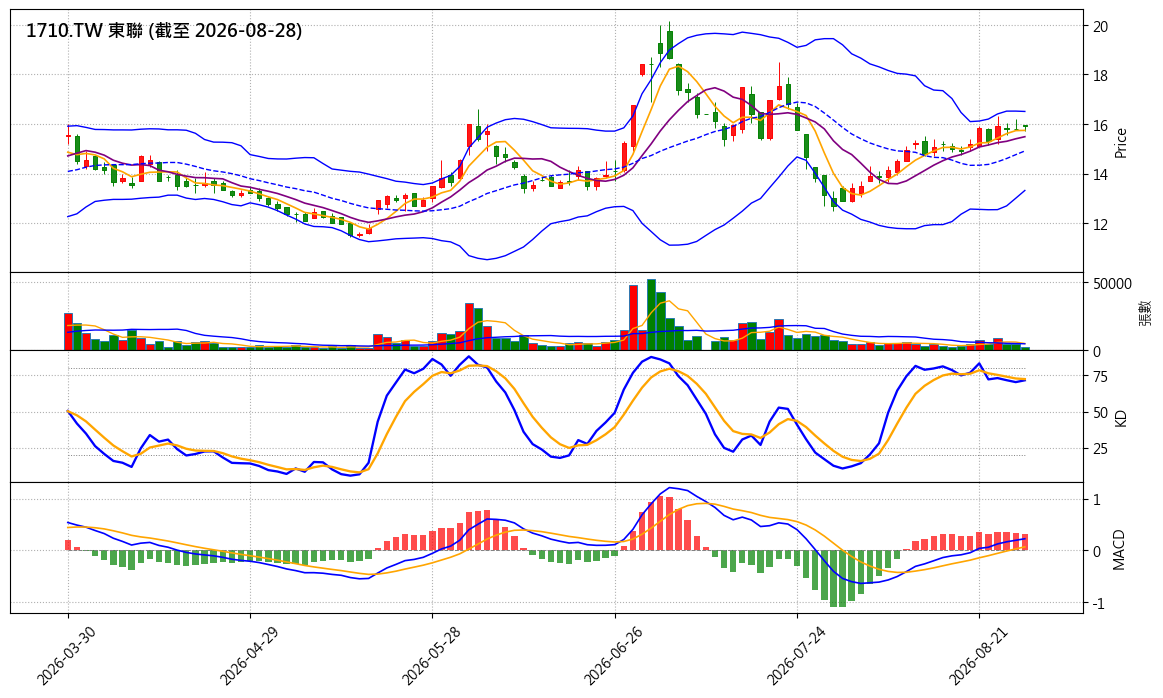Click the MACD axis label
The image size is (1163, 698).
tap(1119, 550)
